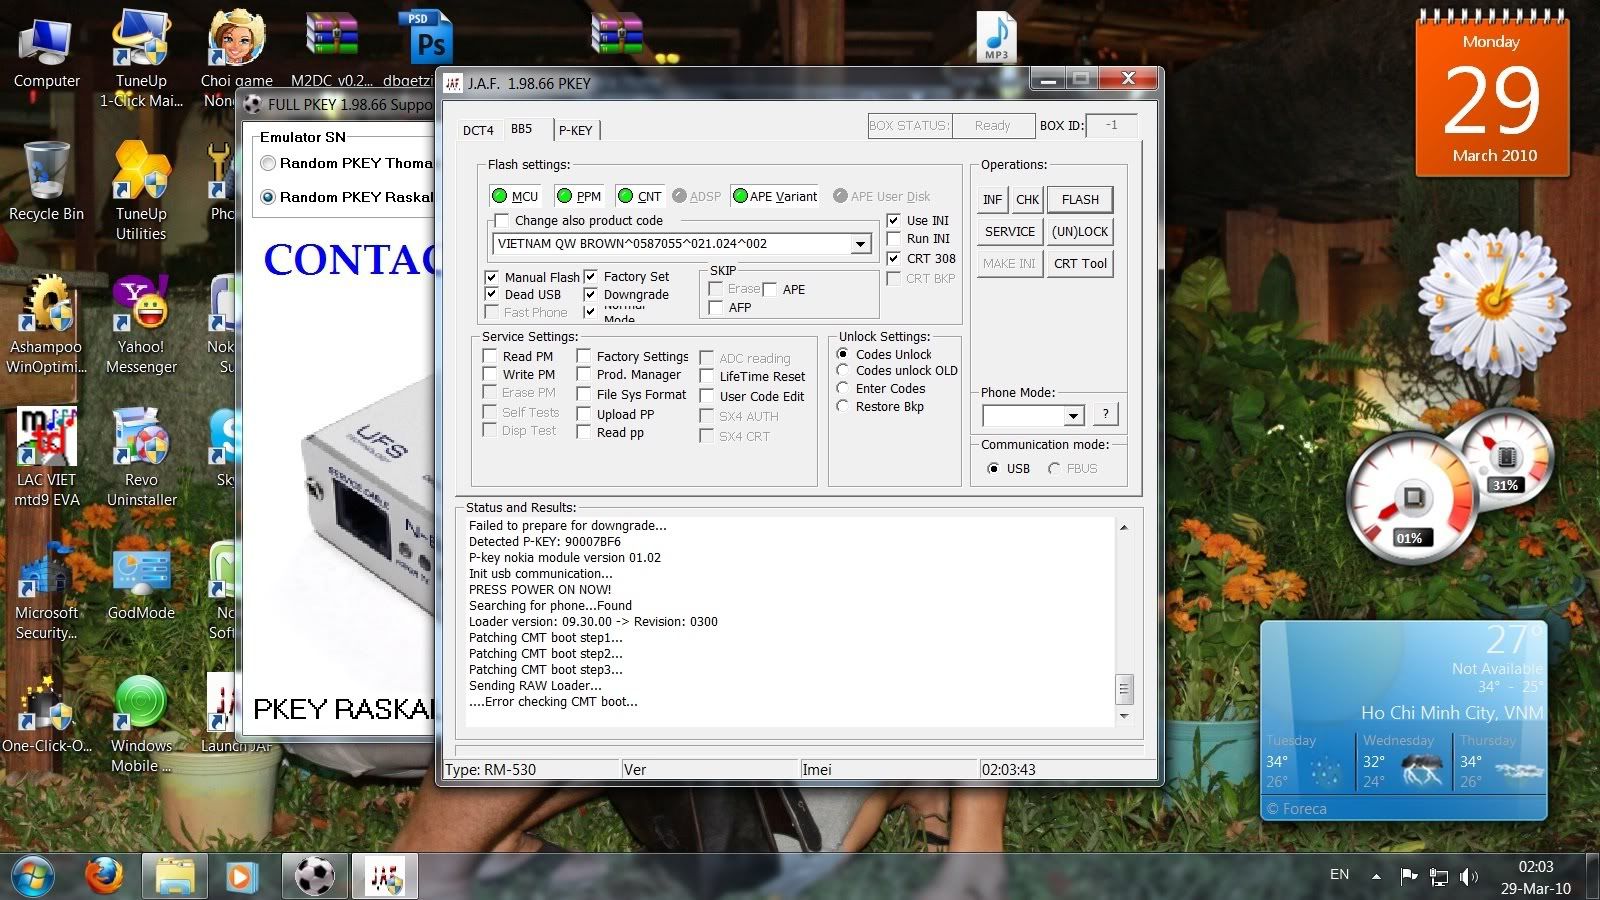Click the FLASH button
The height and width of the screenshot is (900, 1600).
(1080, 199)
